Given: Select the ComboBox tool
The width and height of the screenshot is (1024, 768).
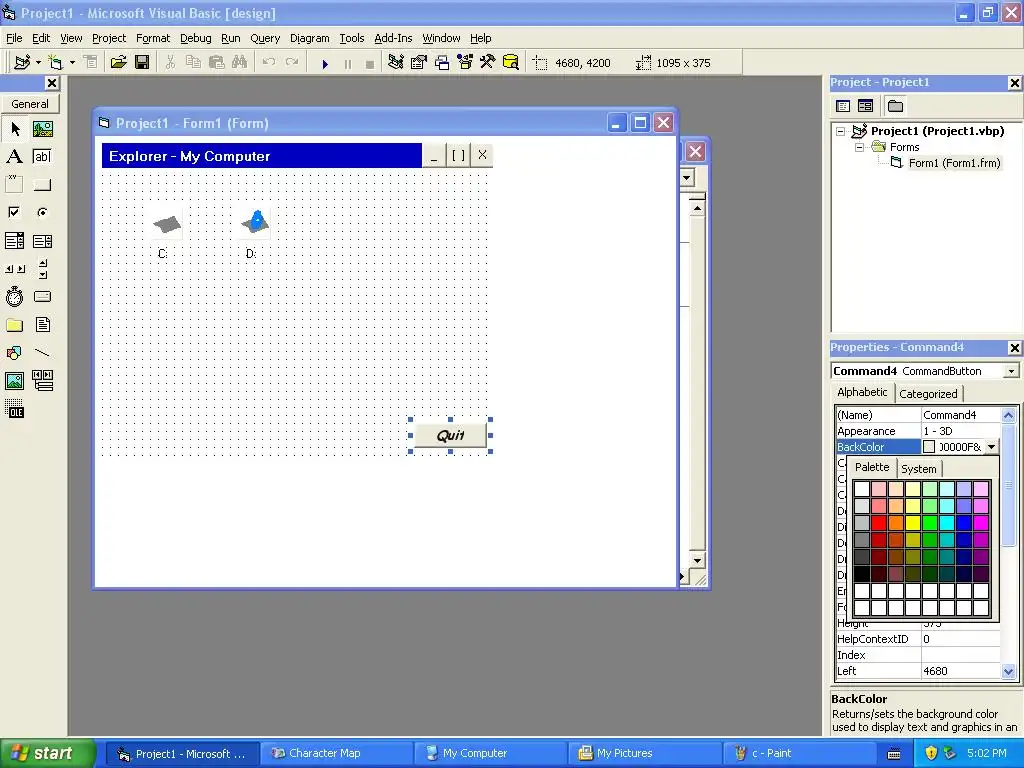Looking at the screenshot, I should pyautogui.click(x=15, y=241).
